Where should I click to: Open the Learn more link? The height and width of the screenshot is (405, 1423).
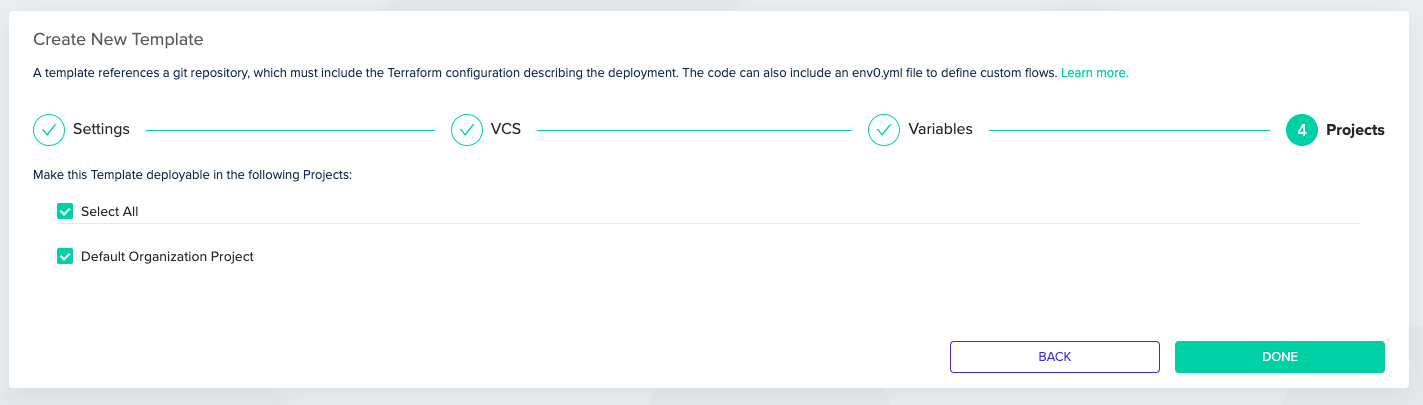pyautogui.click(x=1094, y=73)
